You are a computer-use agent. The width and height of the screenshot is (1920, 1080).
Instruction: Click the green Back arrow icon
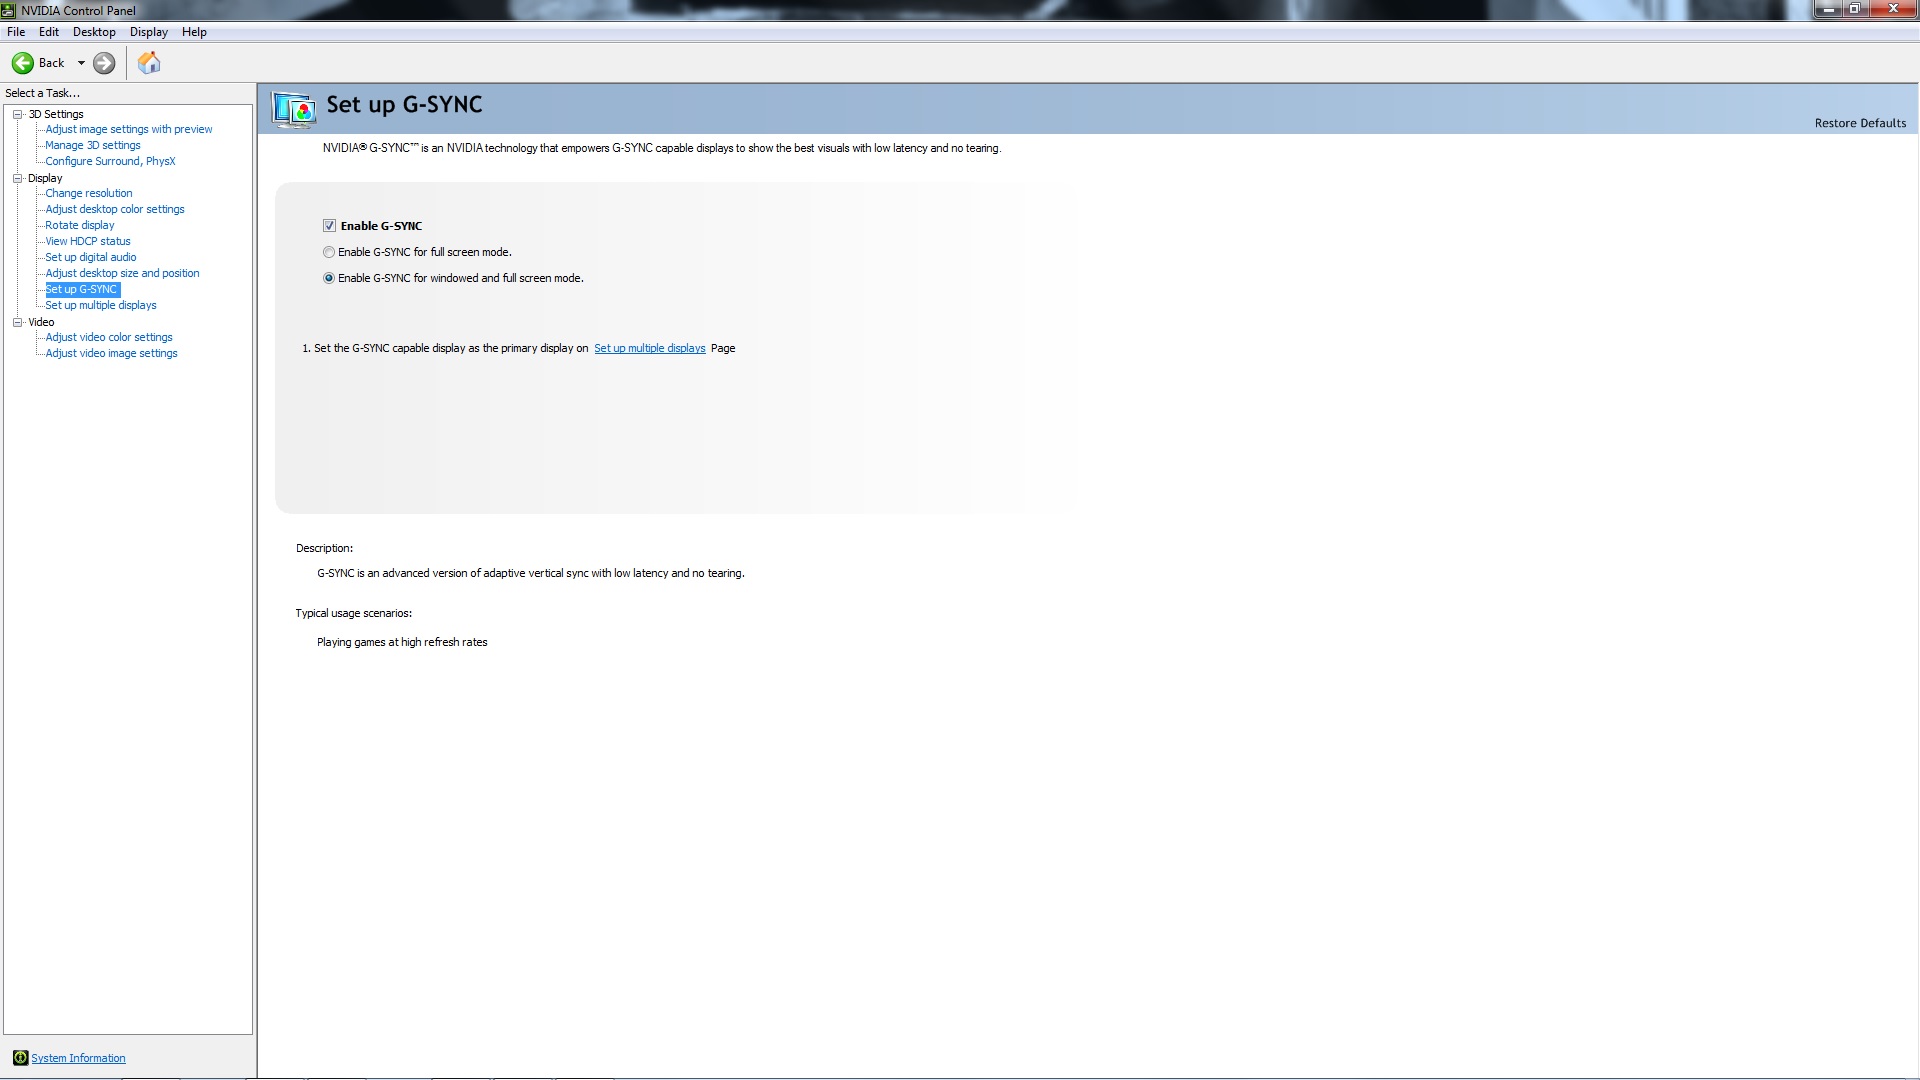[x=22, y=63]
